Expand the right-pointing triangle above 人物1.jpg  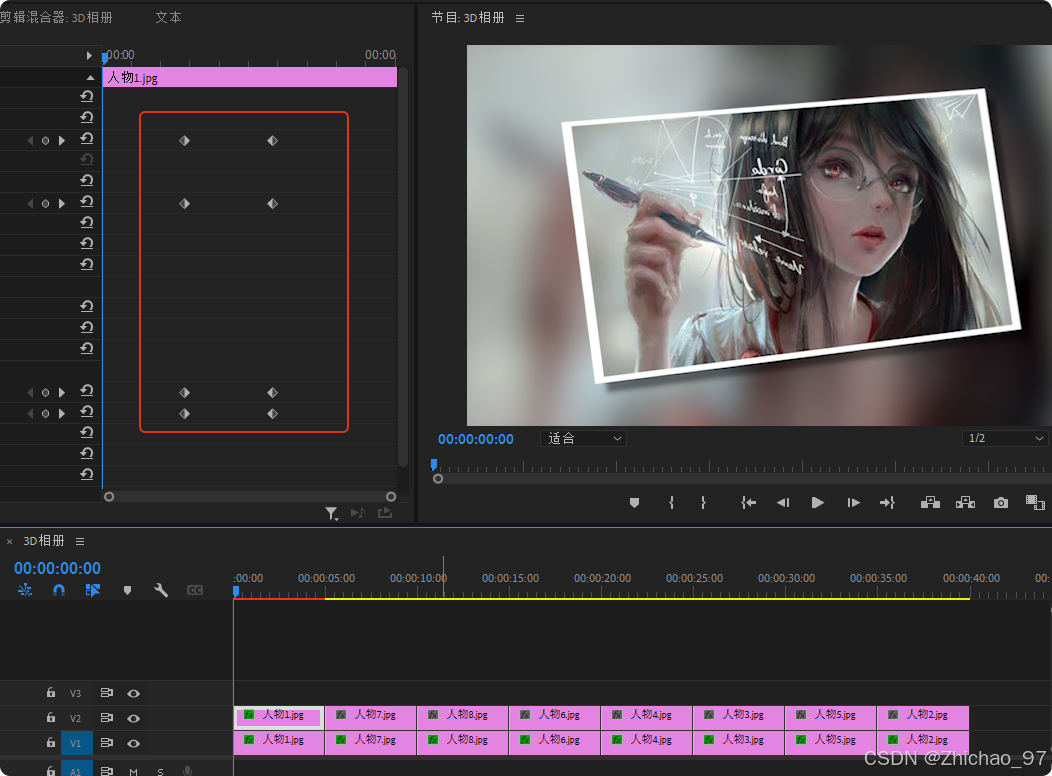click(x=89, y=56)
